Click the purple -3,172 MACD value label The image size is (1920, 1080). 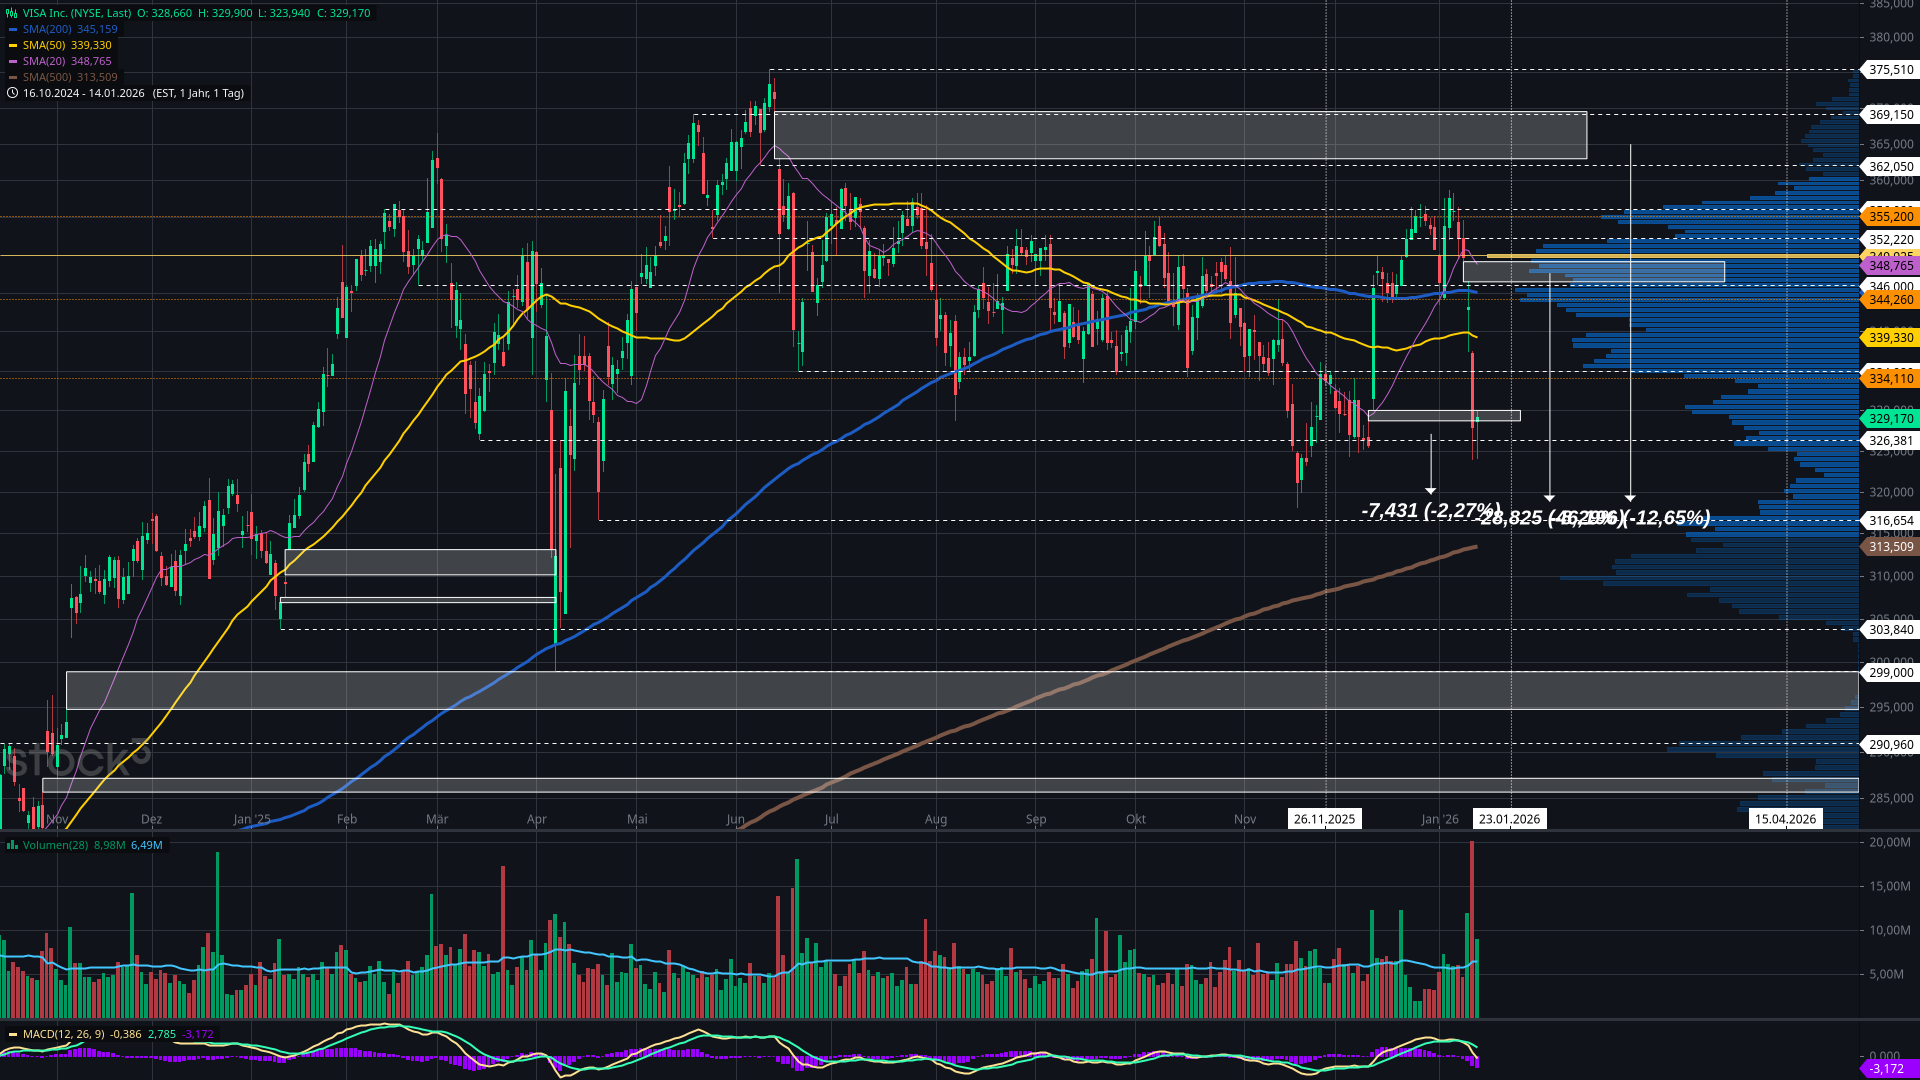click(x=1886, y=1069)
